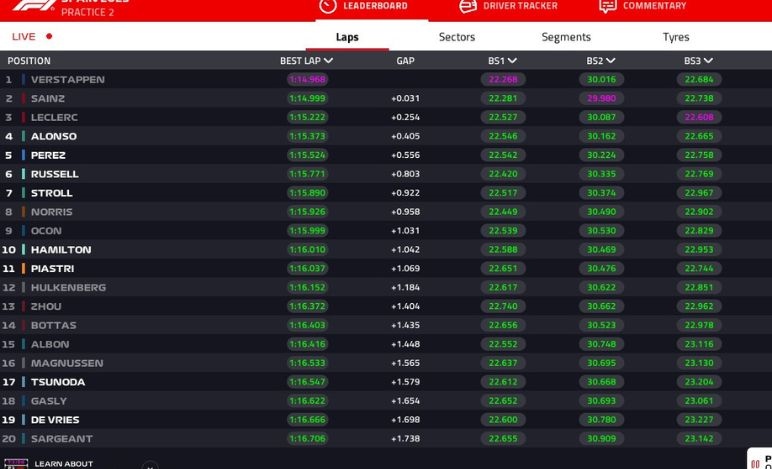This screenshot has height=469, width=772.
Task: Click the PRACTICE 2 session title
Action: 88,12
